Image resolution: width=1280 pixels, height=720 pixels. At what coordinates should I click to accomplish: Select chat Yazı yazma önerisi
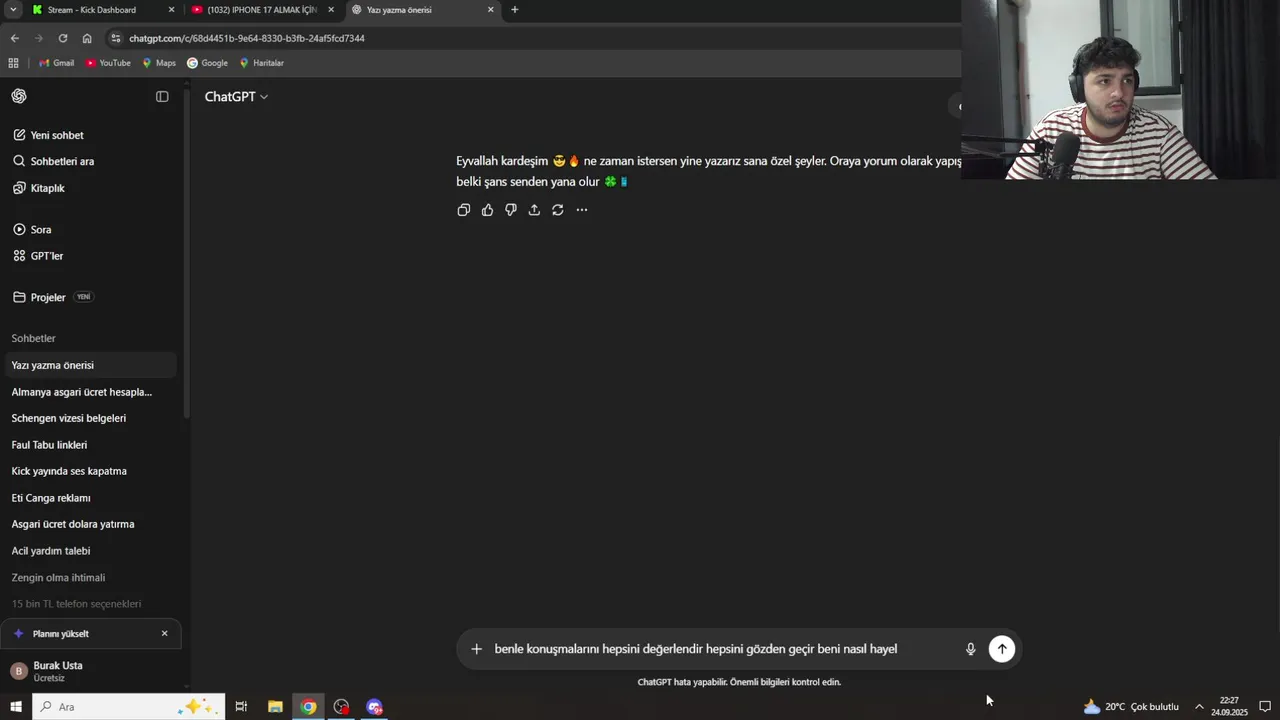(91, 365)
